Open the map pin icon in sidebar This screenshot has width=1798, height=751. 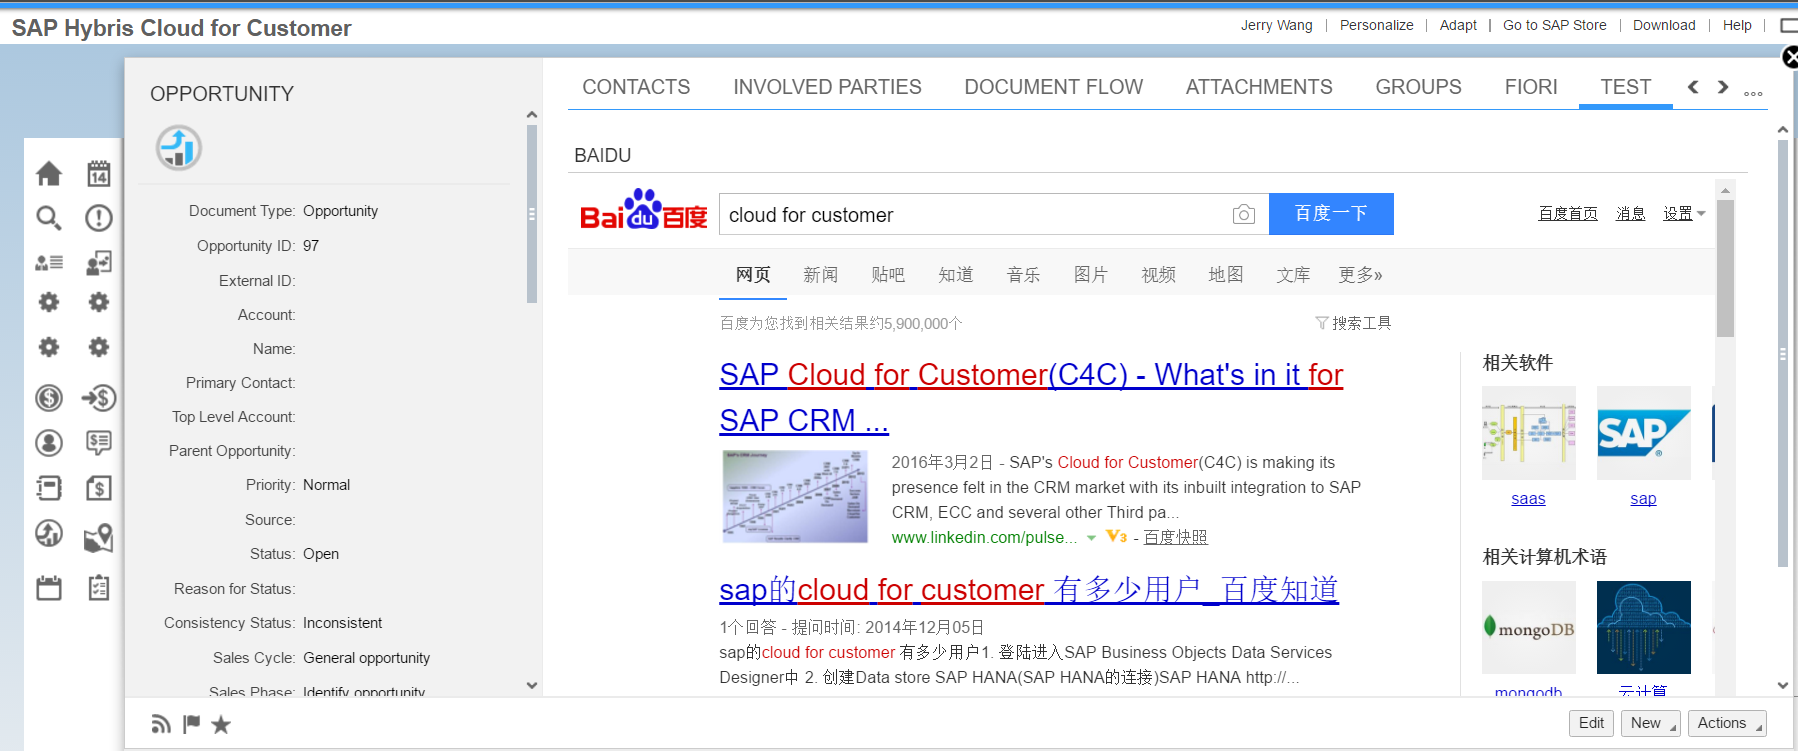[x=98, y=538]
